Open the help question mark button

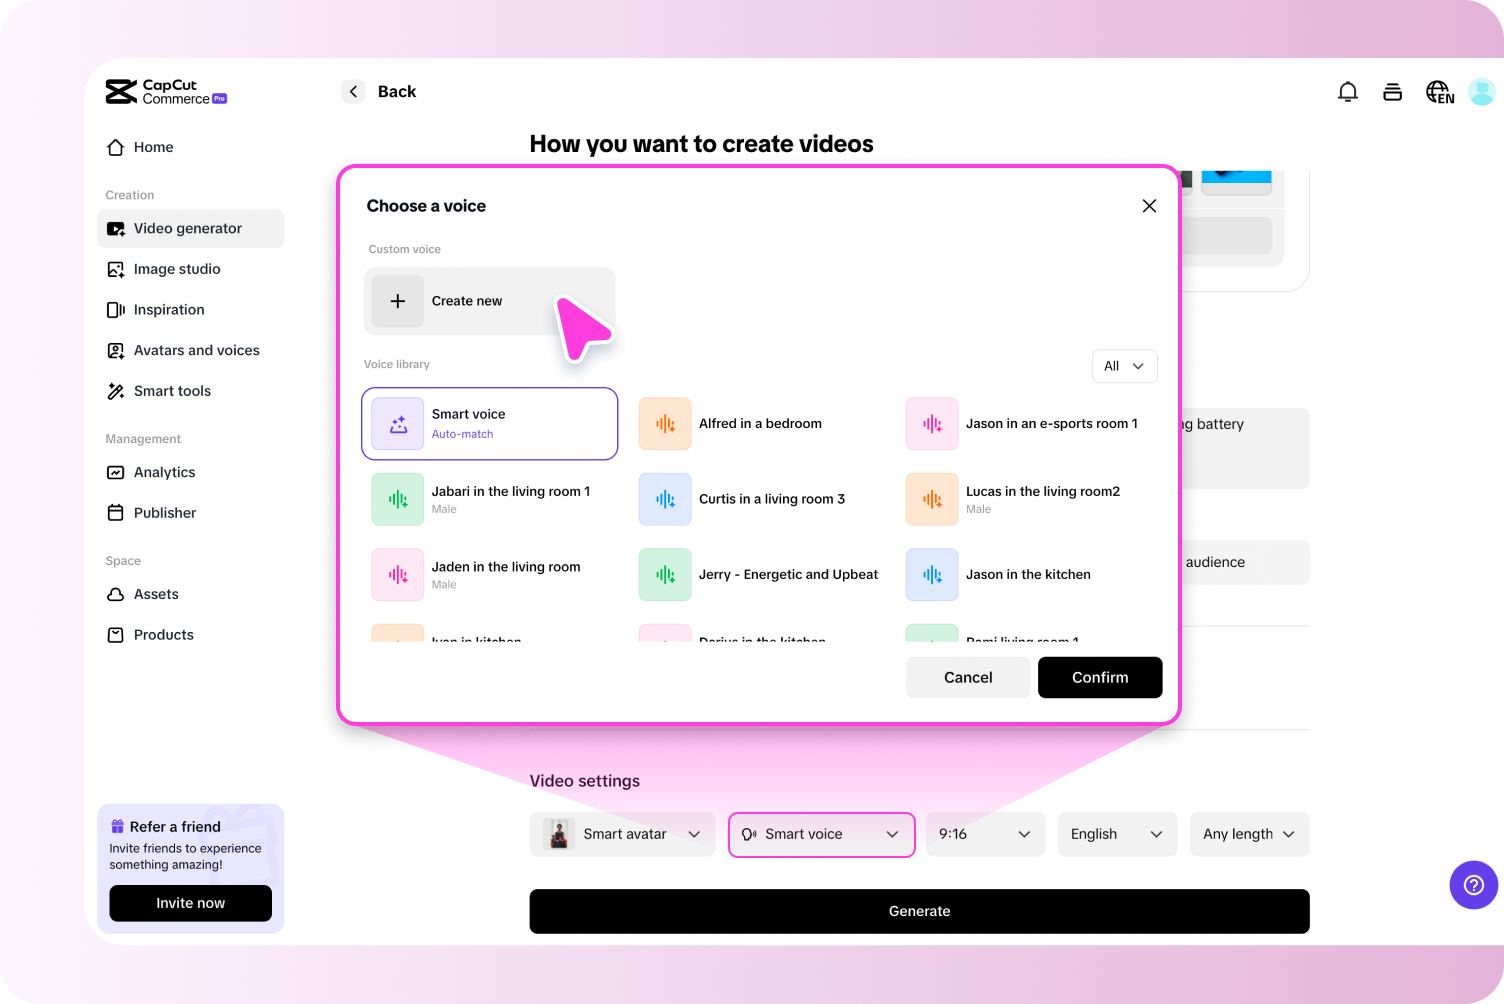click(x=1474, y=885)
